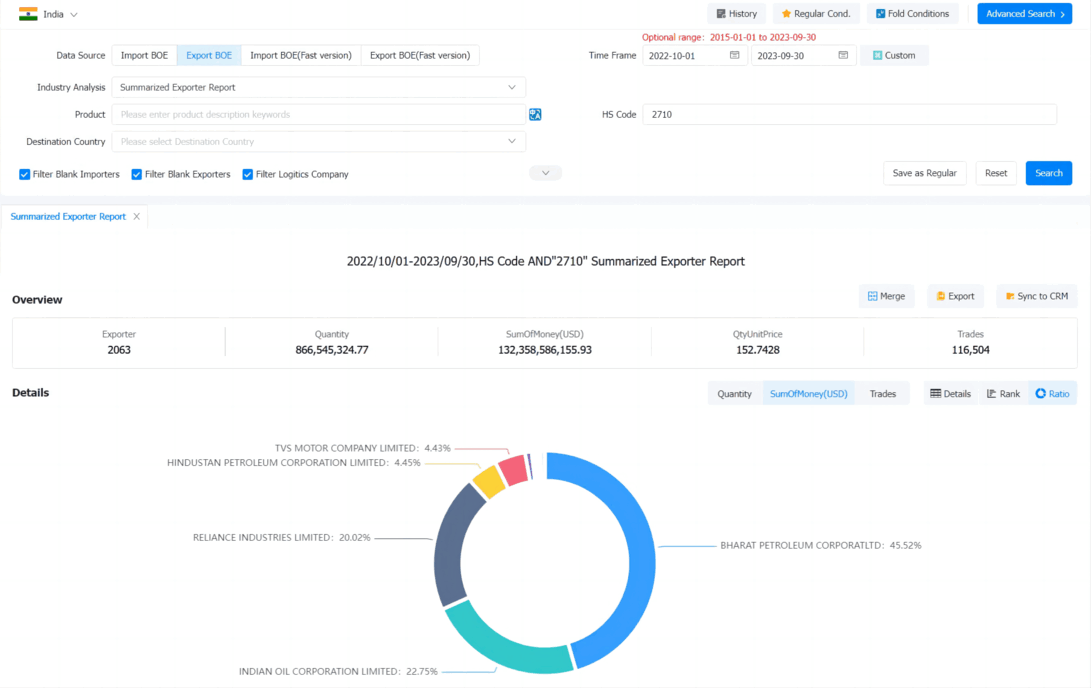Switch chart metric to Quantity
The height and width of the screenshot is (688, 1091).
pos(735,394)
